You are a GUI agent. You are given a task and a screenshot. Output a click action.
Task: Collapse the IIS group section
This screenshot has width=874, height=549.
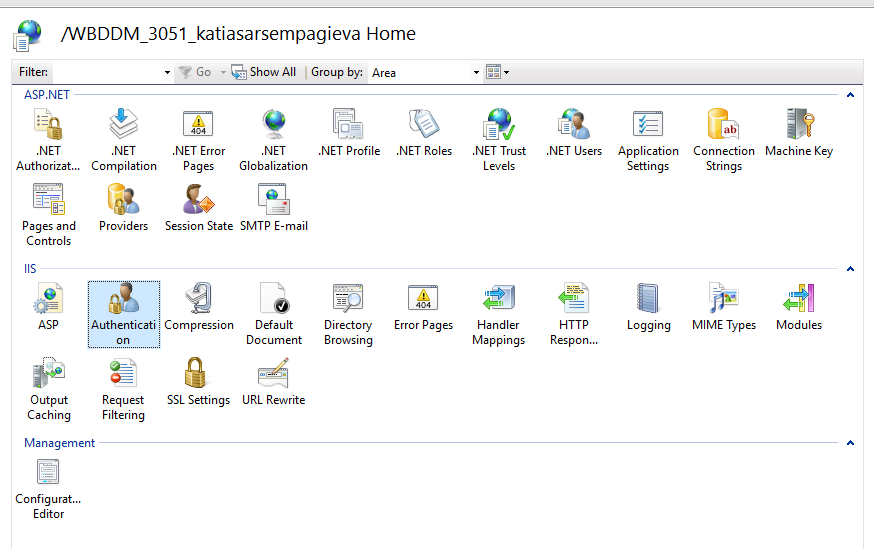coord(850,269)
